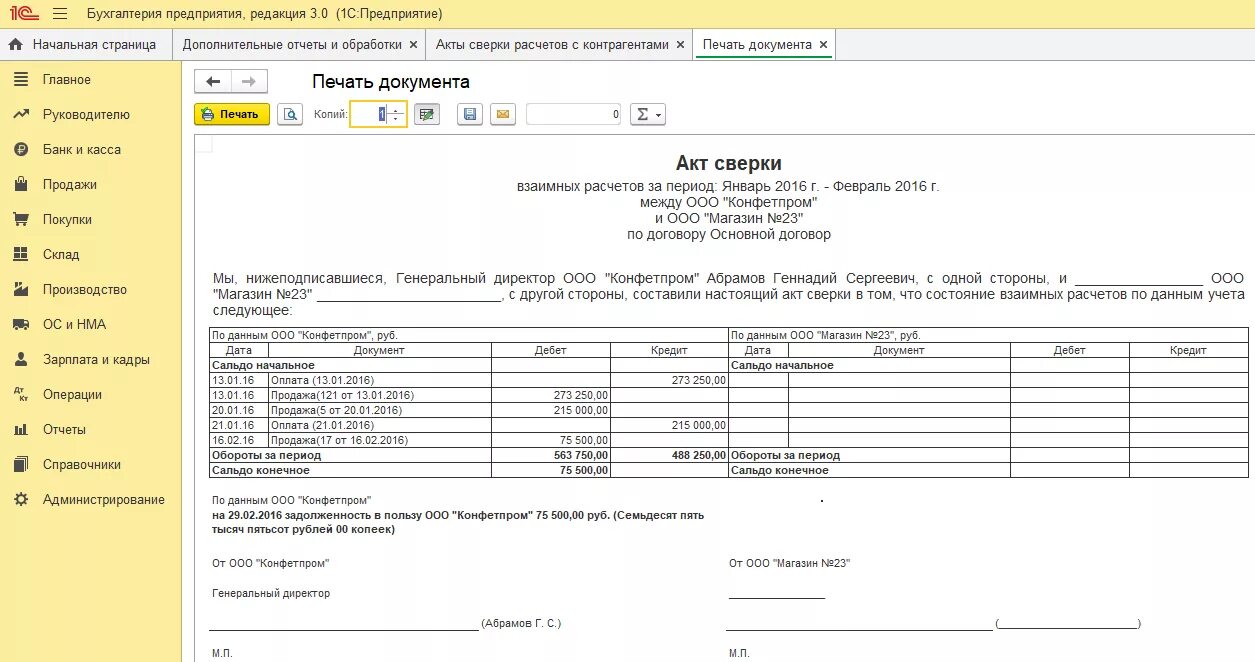Close the Печать документа tab
1255x662 pixels.
(823, 45)
